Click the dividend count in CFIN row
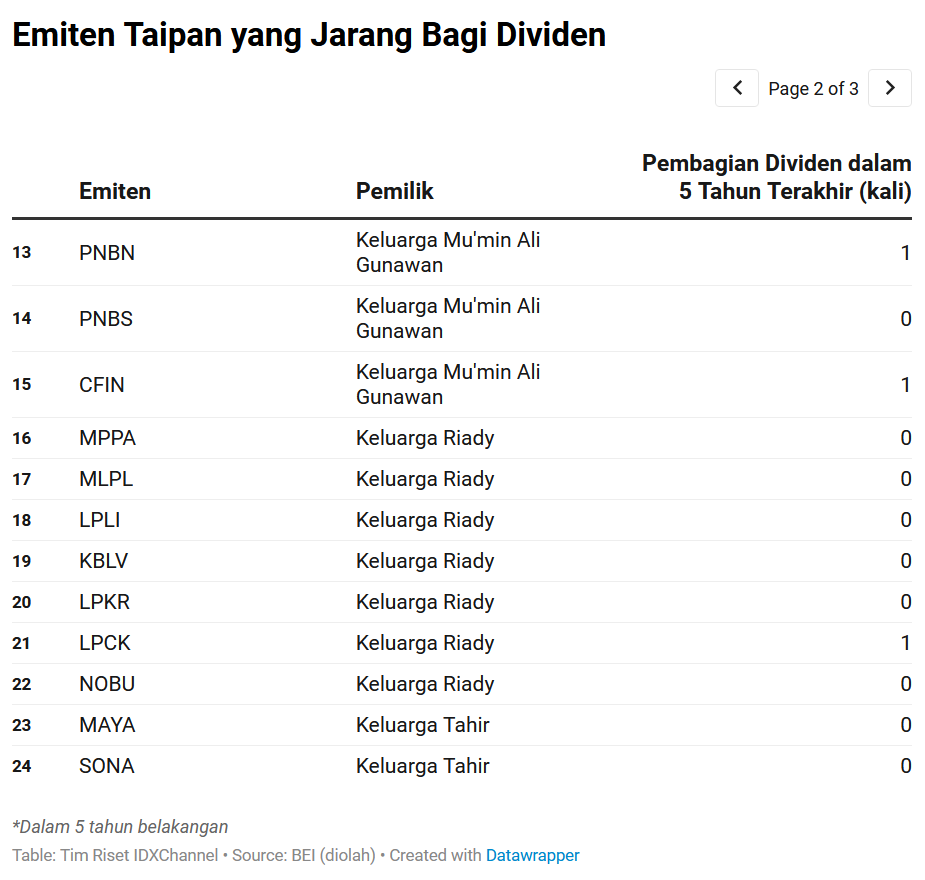The width and height of the screenshot is (925, 880). [906, 385]
